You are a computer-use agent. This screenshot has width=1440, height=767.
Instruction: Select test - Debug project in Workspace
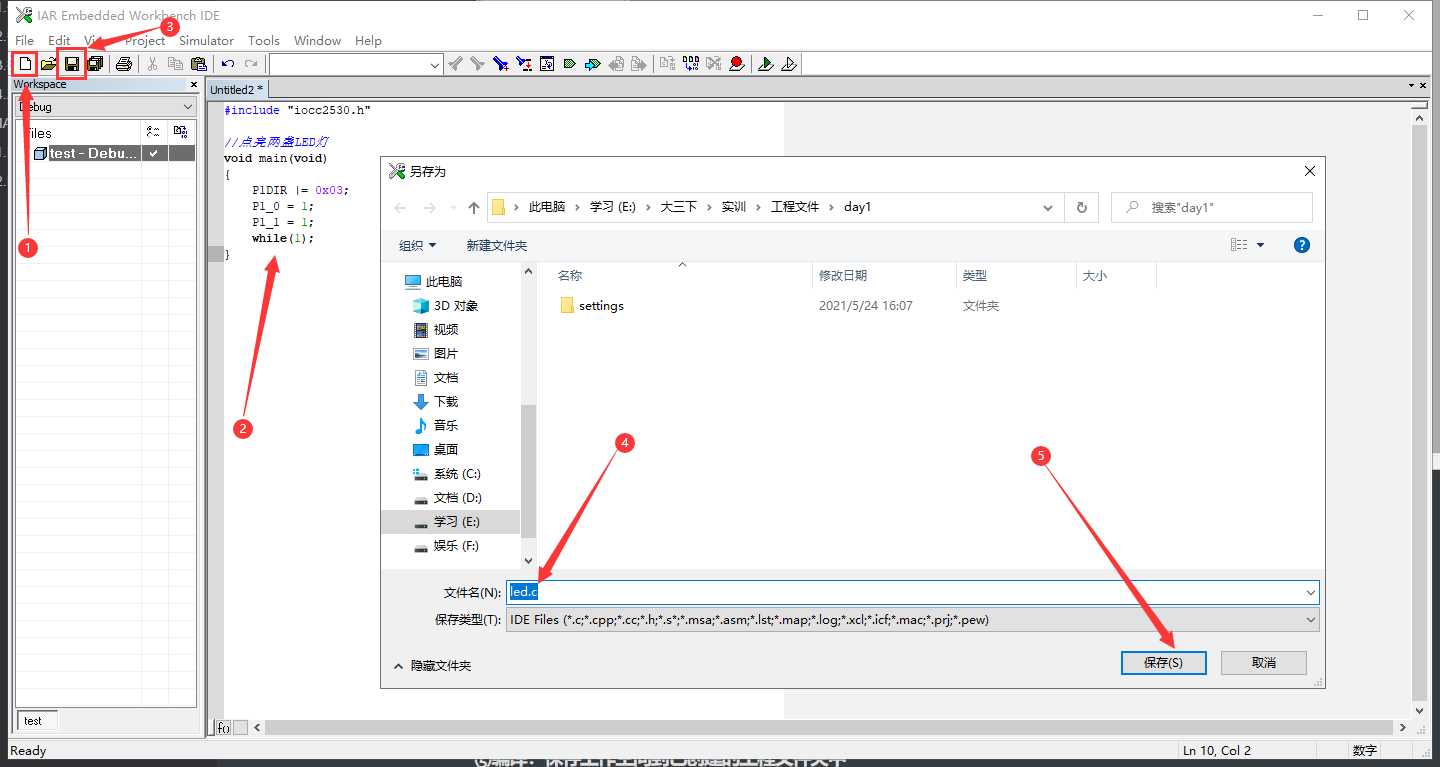point(93,153)
